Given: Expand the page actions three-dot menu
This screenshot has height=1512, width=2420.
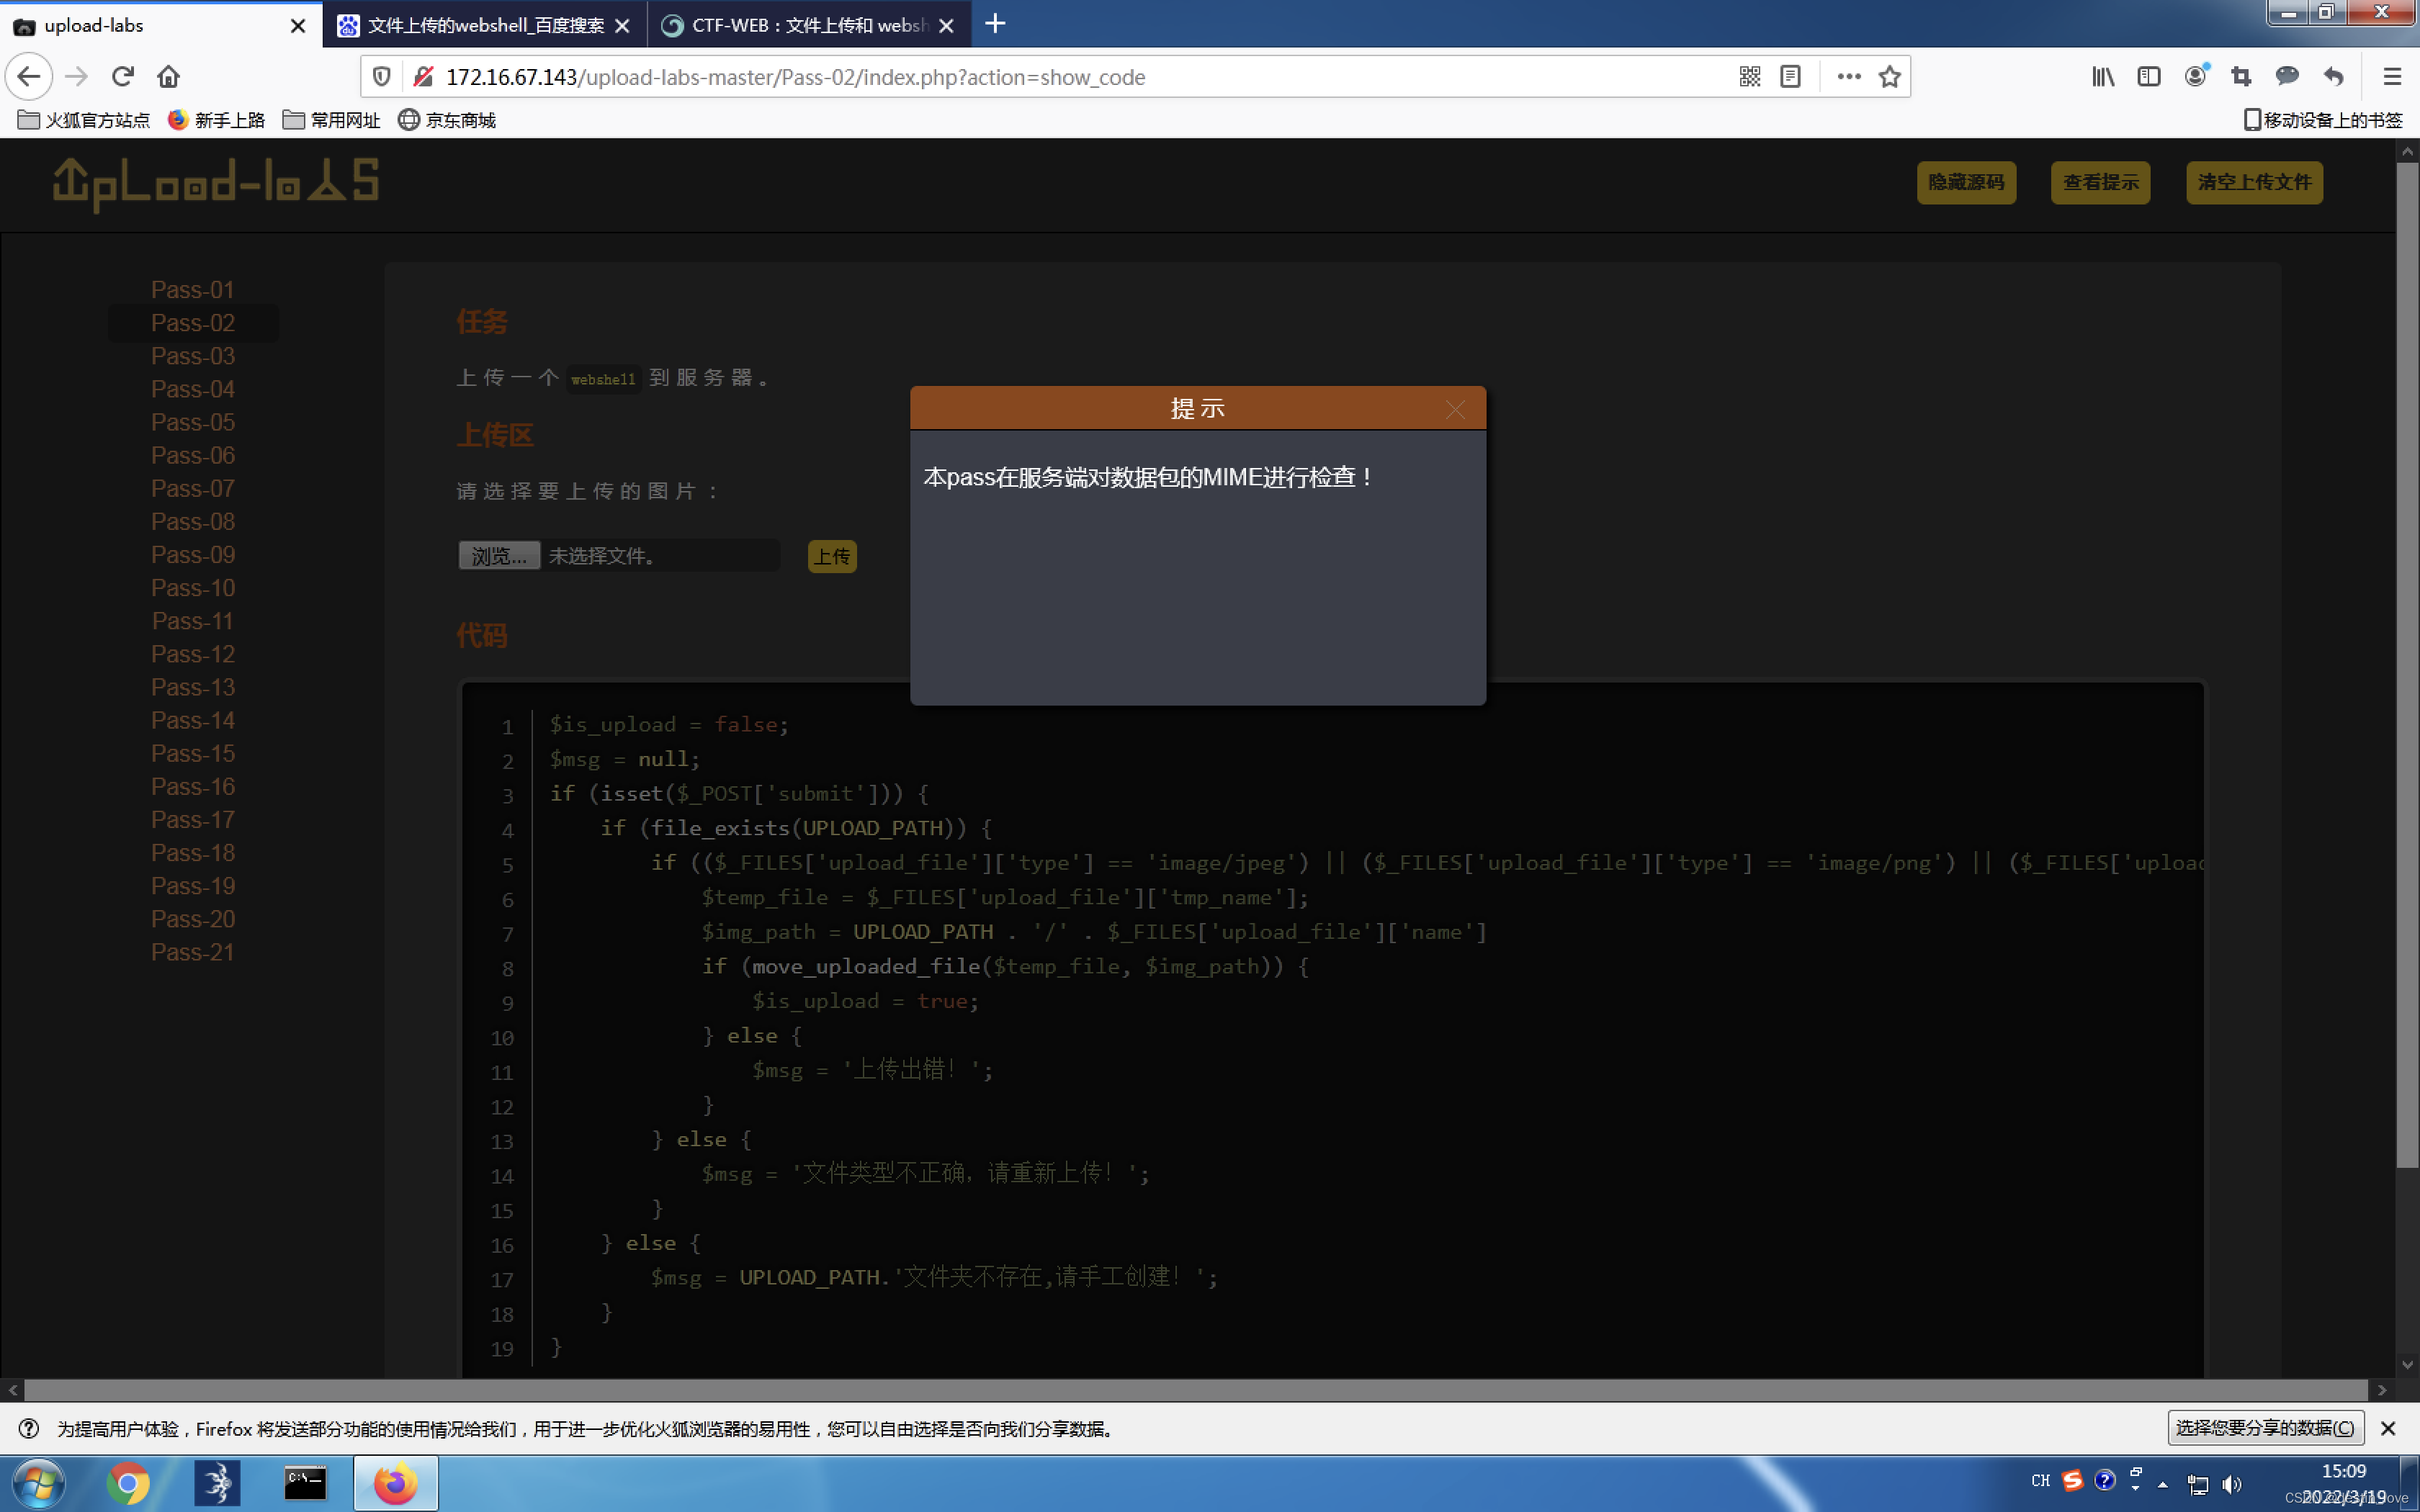Looking at the screenshot, I should 1848,77.
